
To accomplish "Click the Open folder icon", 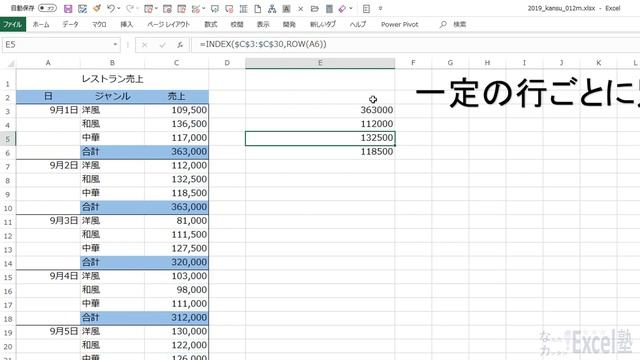I will tap(314, 9).
